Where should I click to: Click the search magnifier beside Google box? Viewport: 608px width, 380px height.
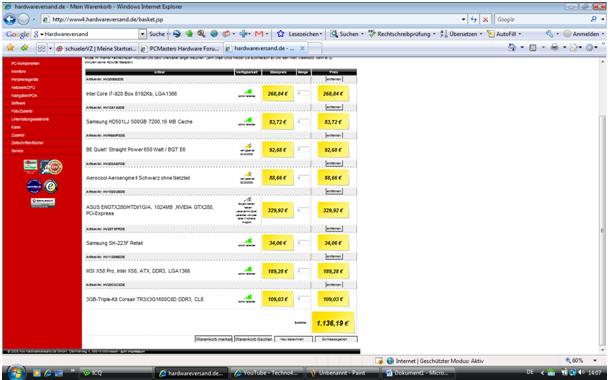click(594, 19)
